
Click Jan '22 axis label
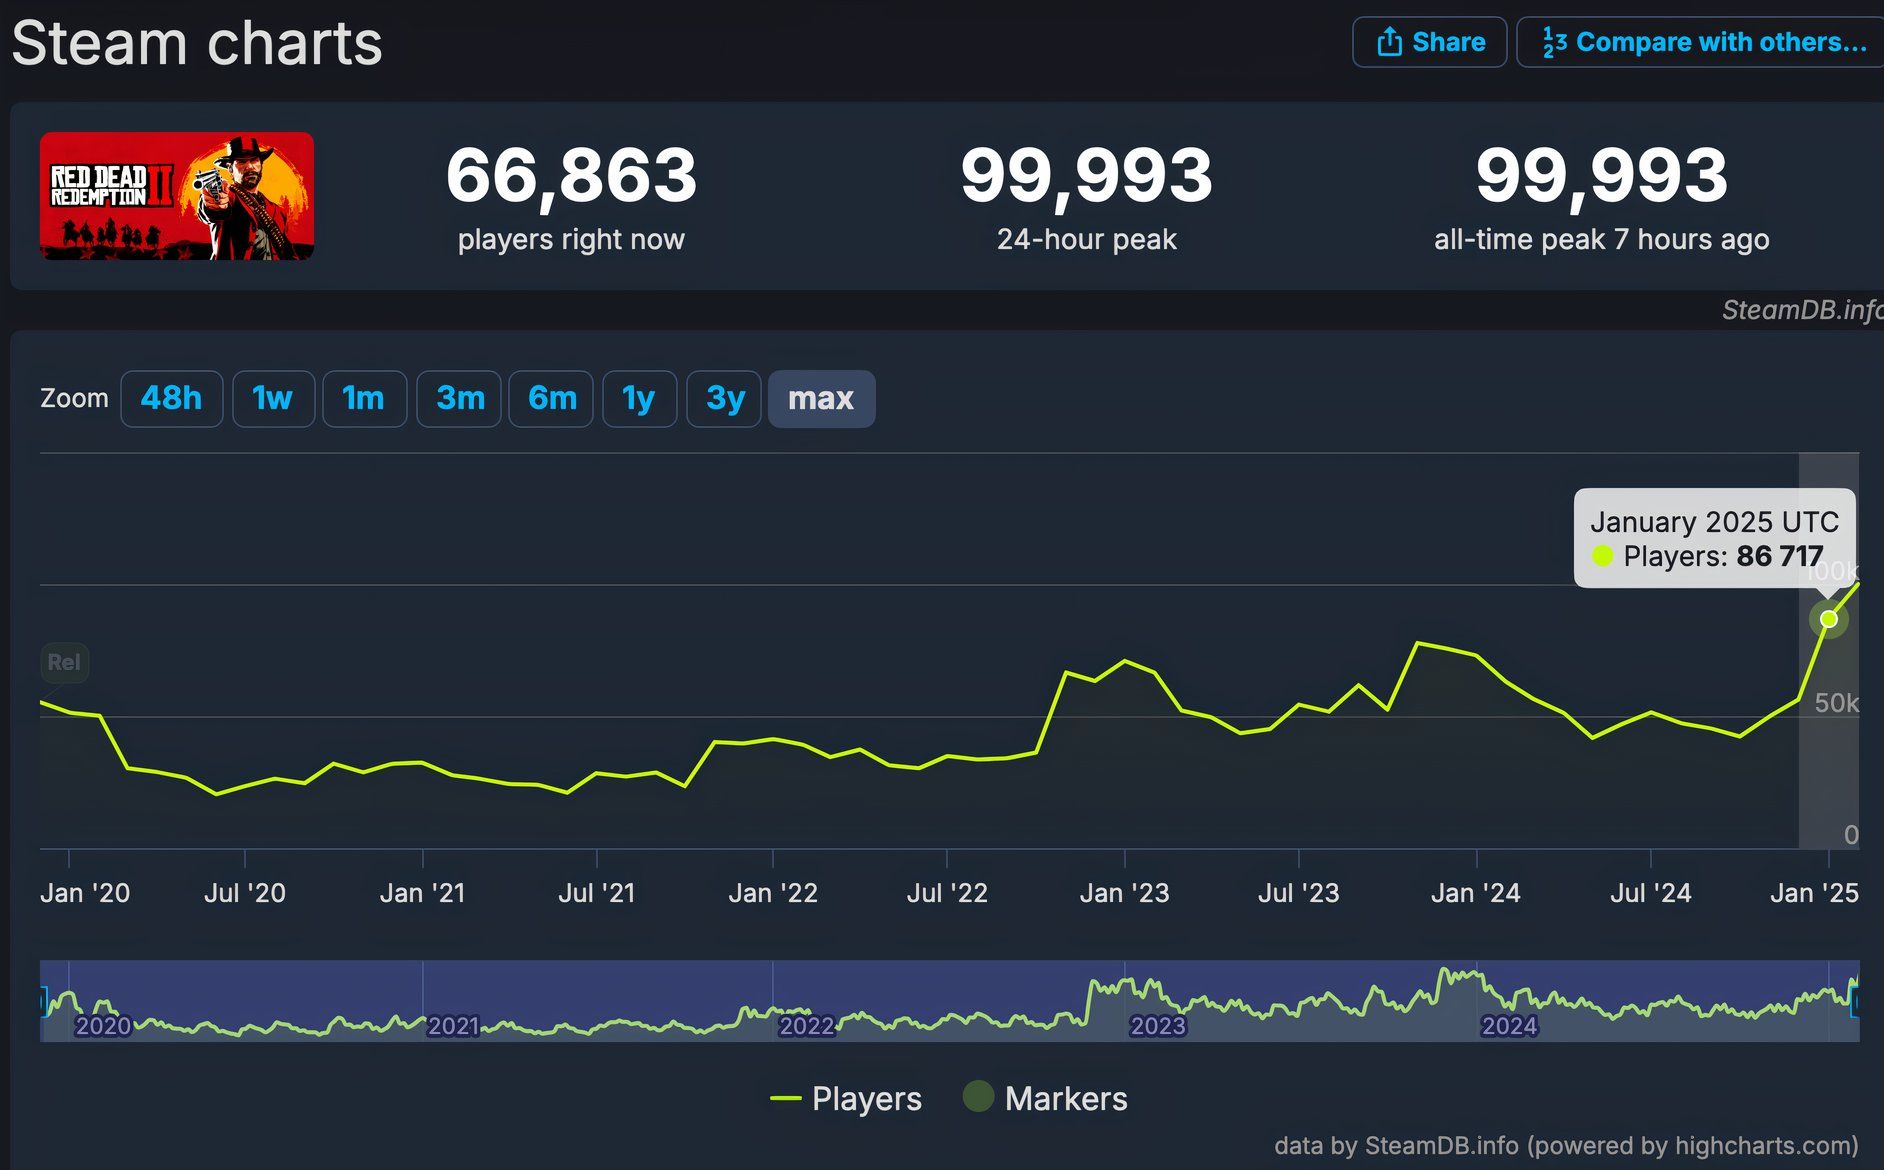[x=773, y=893]
